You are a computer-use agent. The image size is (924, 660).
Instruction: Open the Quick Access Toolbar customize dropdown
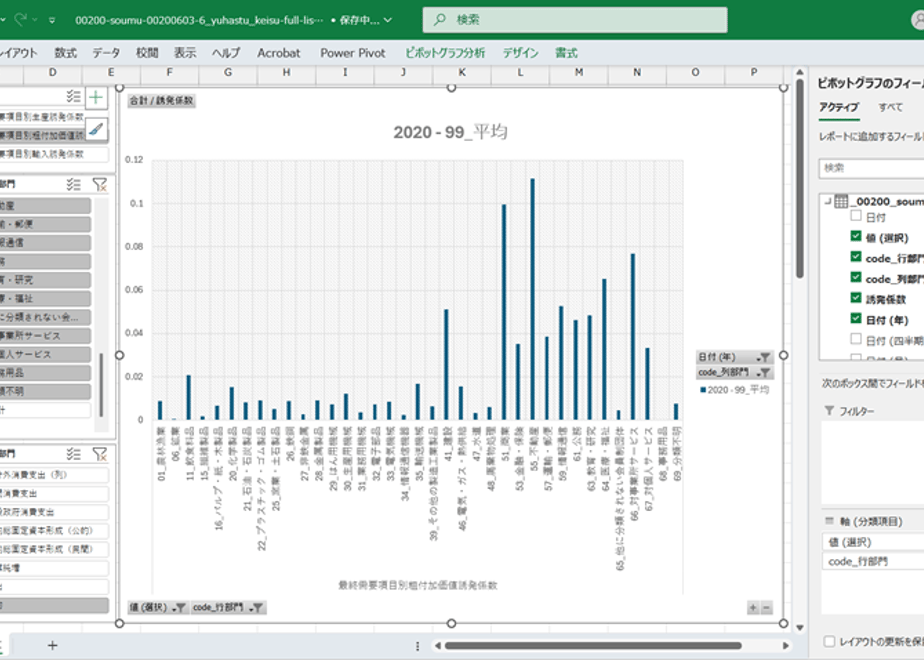52,20
